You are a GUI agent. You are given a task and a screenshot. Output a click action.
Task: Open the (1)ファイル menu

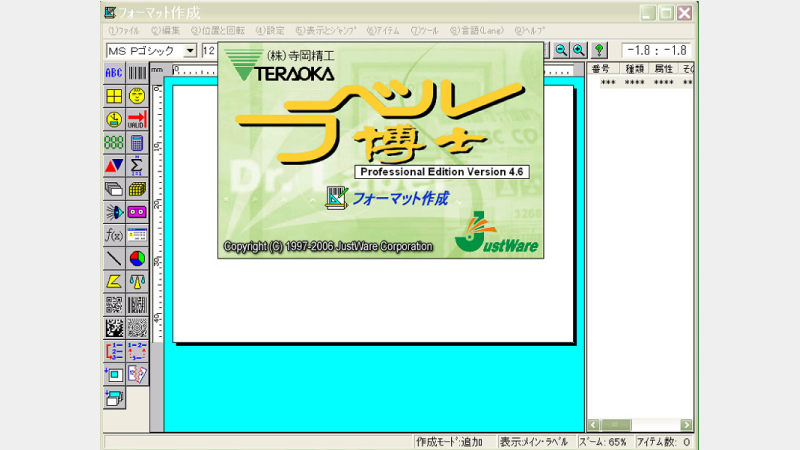[123, 31]
